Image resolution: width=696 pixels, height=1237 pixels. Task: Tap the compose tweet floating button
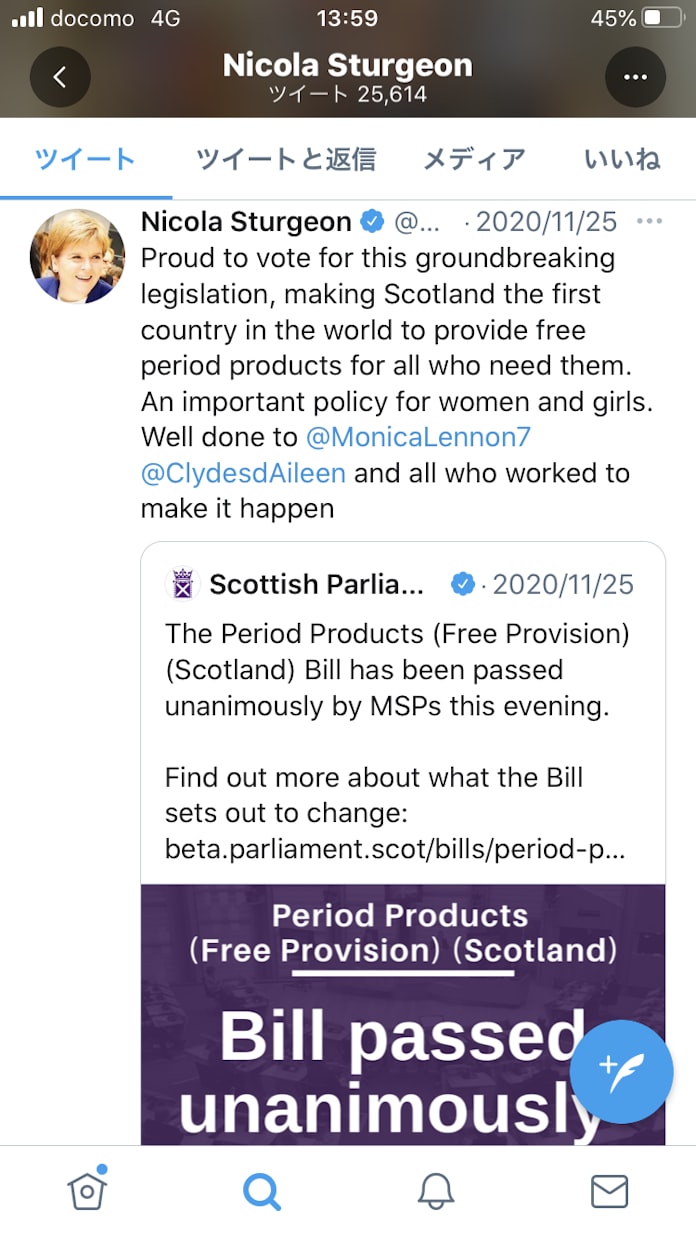[x=621, y=1072]
